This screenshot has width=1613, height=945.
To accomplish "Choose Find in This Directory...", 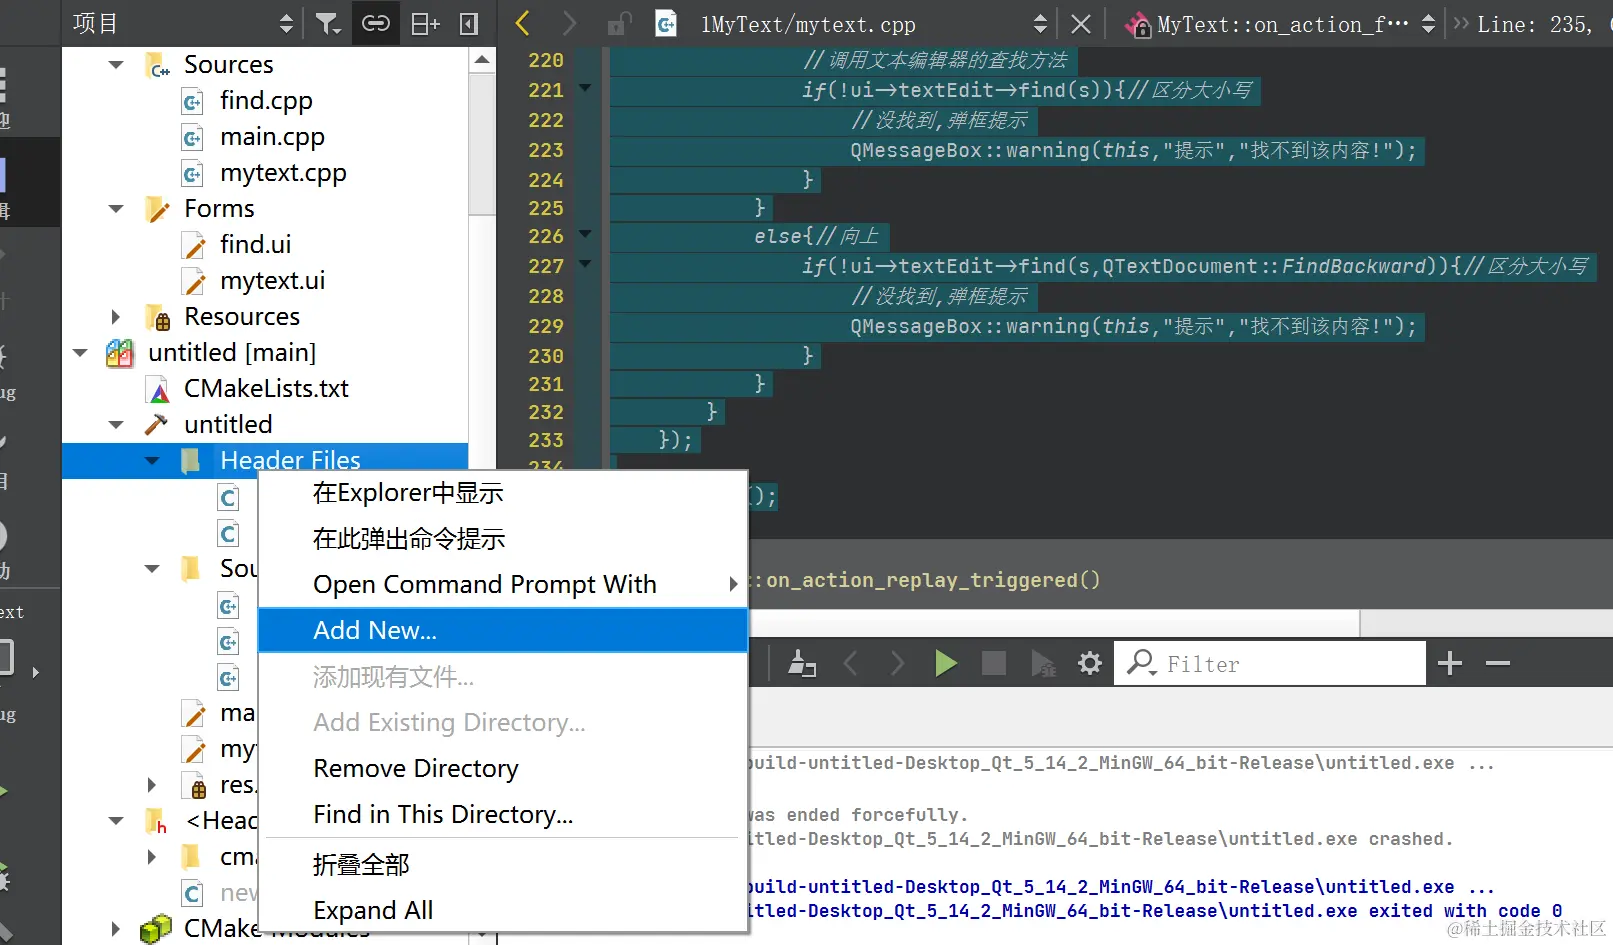I will [x=503, y=814].
